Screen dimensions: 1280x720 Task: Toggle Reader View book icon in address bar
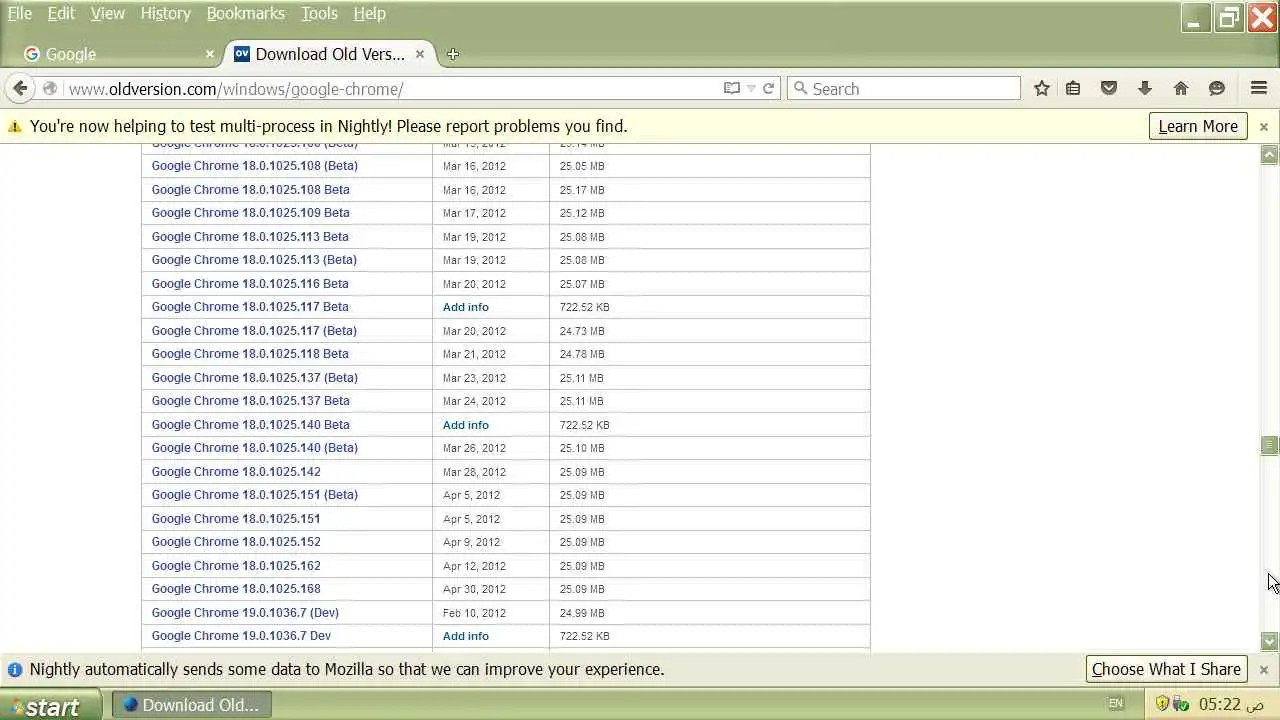pyautogui.click(x=732, y=88)
